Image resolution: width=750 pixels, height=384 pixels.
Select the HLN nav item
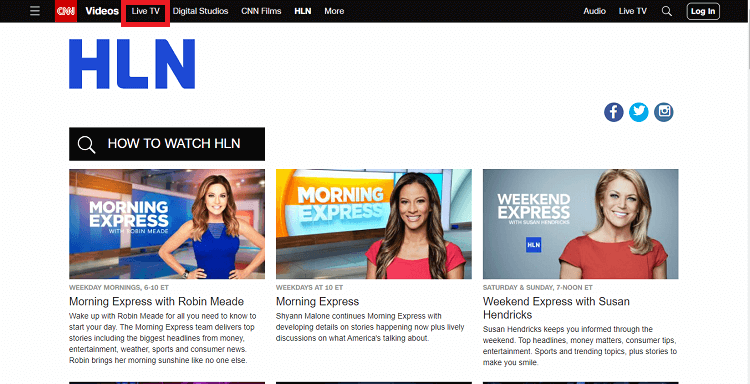(x=303, y=11)
